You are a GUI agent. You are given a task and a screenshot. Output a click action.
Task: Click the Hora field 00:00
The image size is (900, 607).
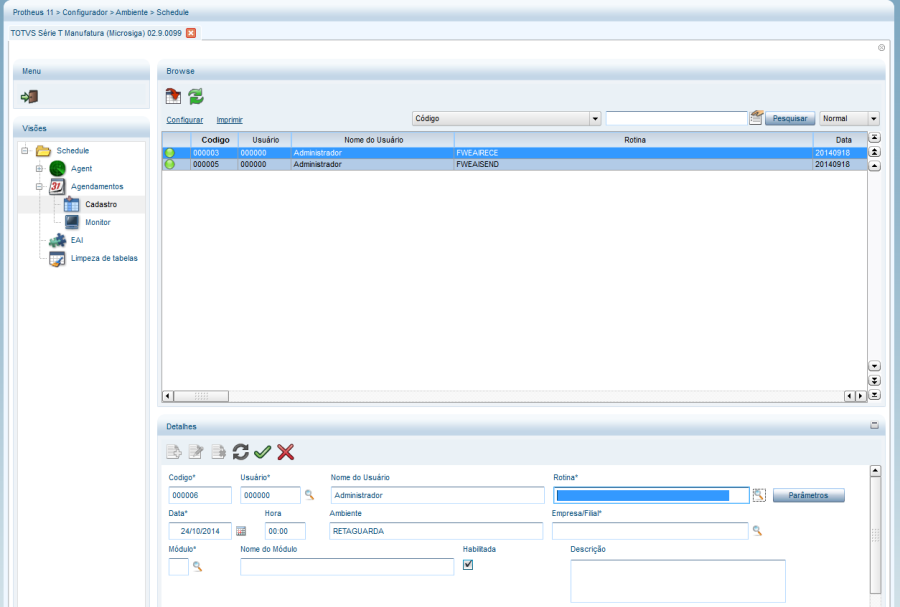[285, 531]
